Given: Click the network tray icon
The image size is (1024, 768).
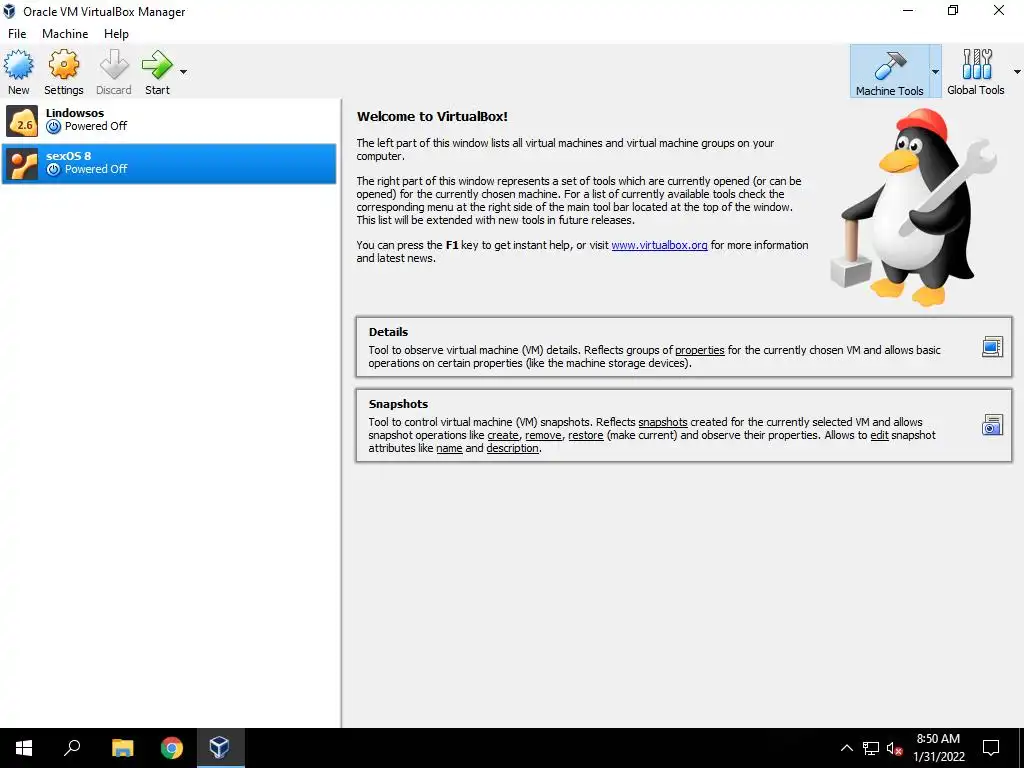Looking at the screenshot, I should click(x=871, y=748).
